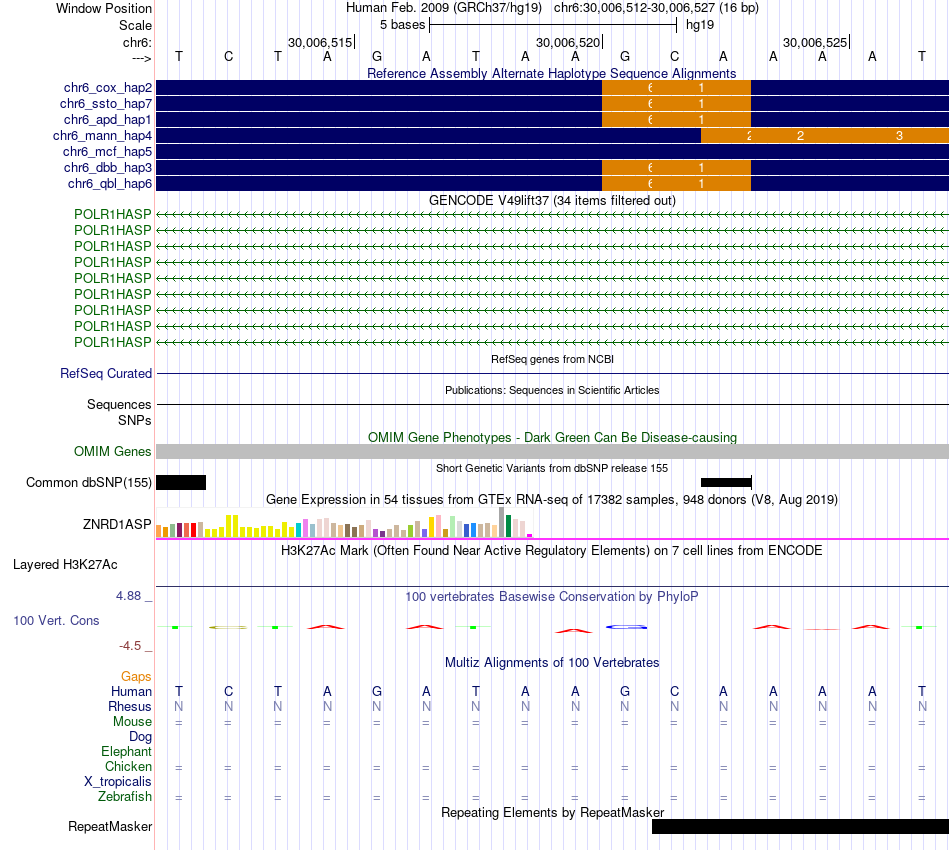This screenshot has height=850, width=950.
Task: Click the Zebrafish alignment row label
Action: tap(125, 797)
